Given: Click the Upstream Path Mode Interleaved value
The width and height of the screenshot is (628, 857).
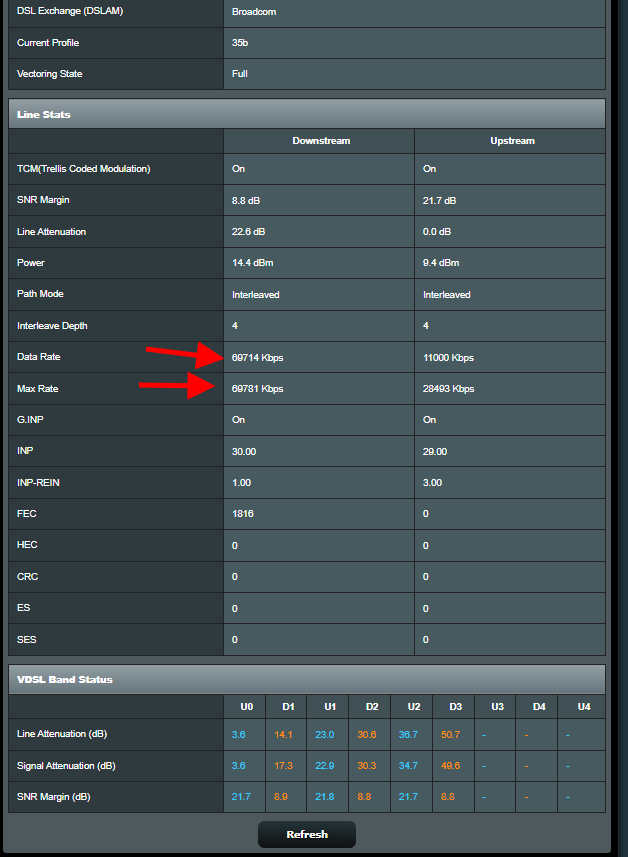Looking at the screenshot, I should point(447,295).
